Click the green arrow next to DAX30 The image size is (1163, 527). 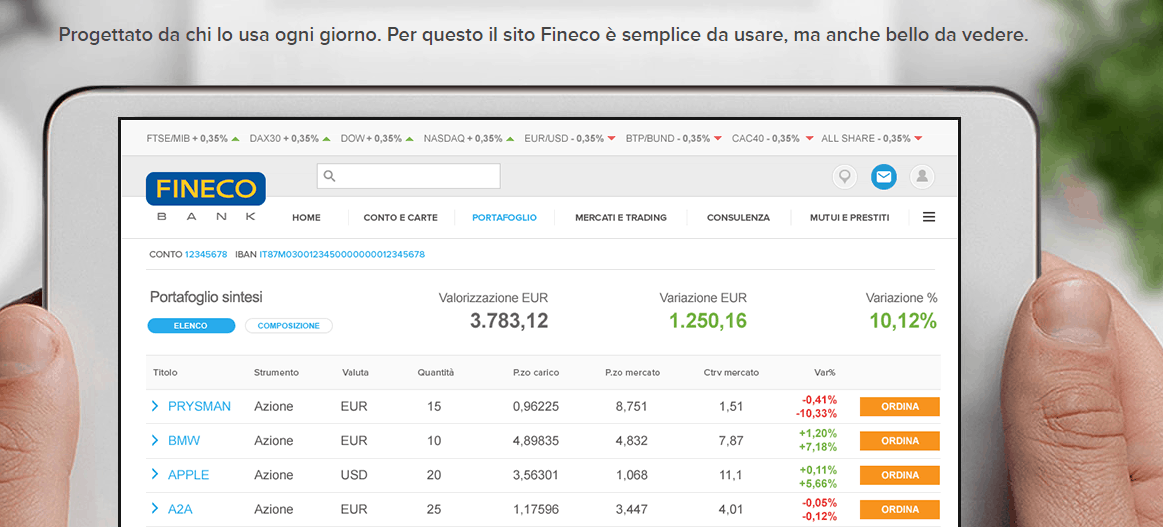(326, 139)
